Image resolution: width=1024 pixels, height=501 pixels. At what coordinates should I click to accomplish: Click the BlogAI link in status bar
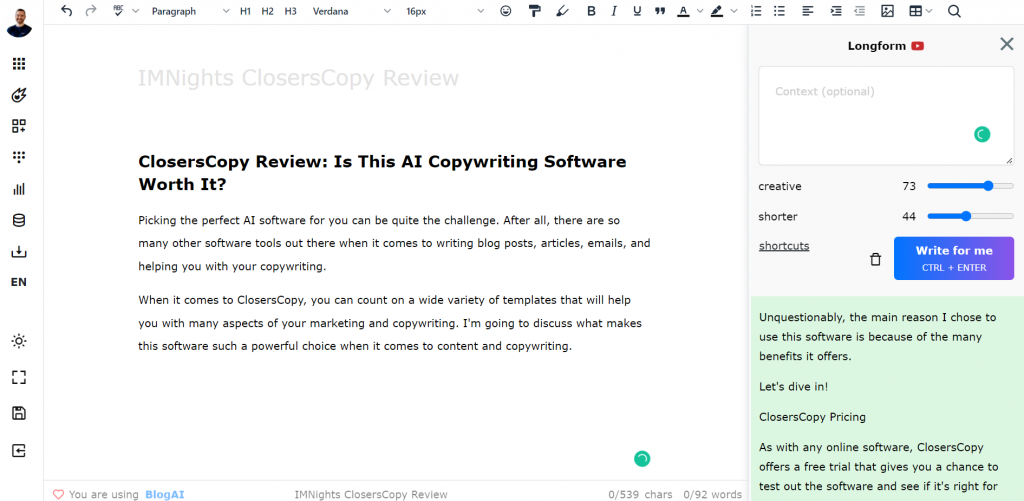tap(165, 494)
